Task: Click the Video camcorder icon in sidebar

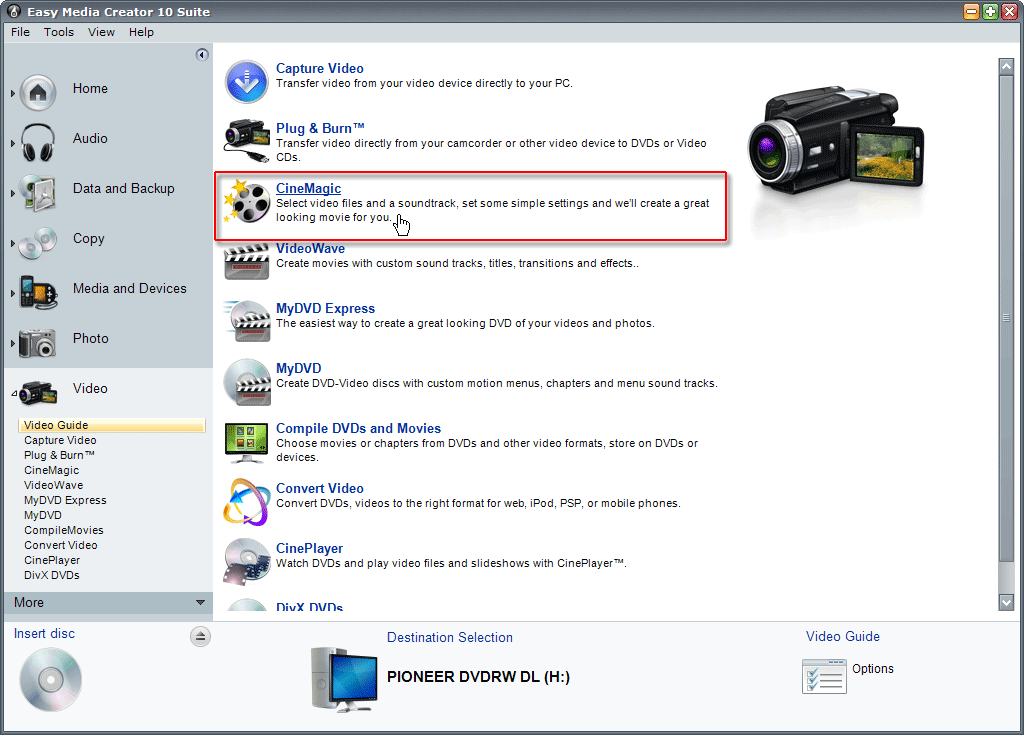Action: pos(38,392)
